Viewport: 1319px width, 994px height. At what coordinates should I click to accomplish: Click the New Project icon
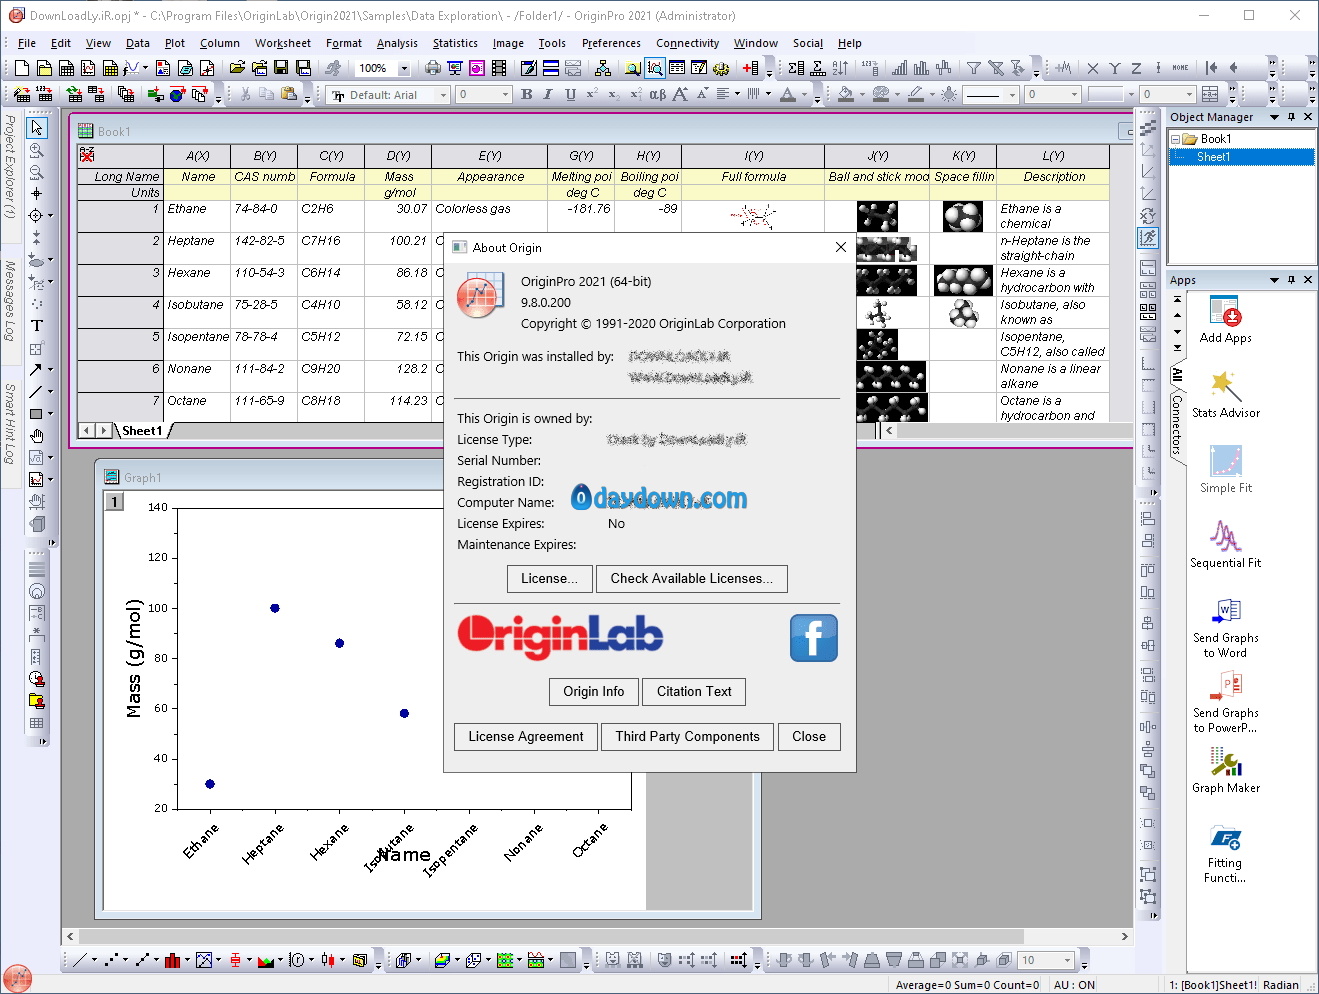coord(22,68)
